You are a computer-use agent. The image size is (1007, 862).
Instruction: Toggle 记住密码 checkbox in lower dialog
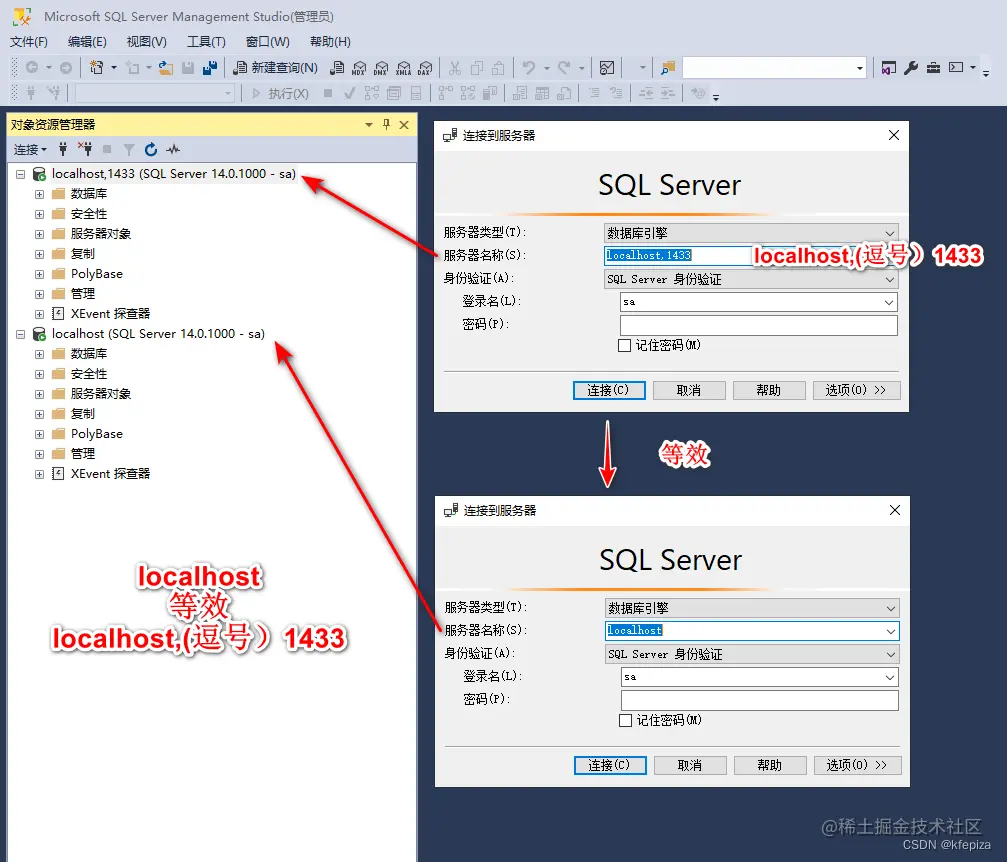click(x=626, y=721)
